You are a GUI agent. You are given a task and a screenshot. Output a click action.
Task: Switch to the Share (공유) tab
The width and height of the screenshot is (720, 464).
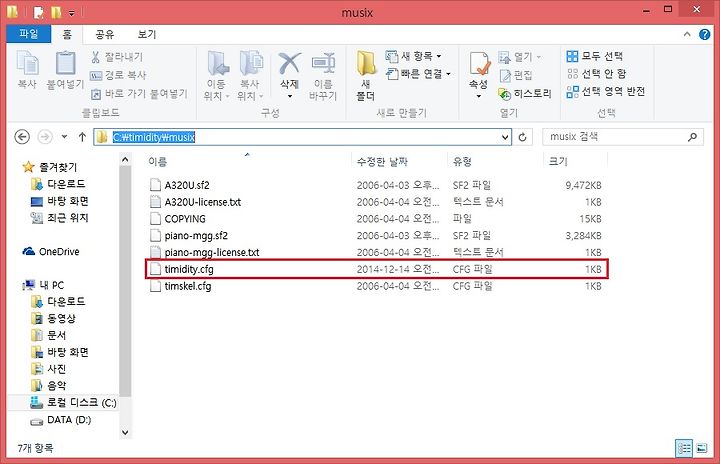tap(105, 34)
